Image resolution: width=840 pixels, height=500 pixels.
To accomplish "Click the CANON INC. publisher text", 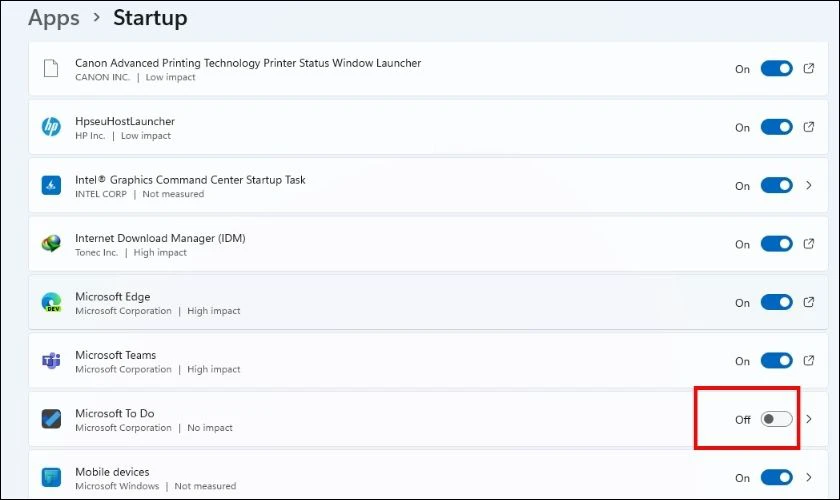I will [102, 77].
